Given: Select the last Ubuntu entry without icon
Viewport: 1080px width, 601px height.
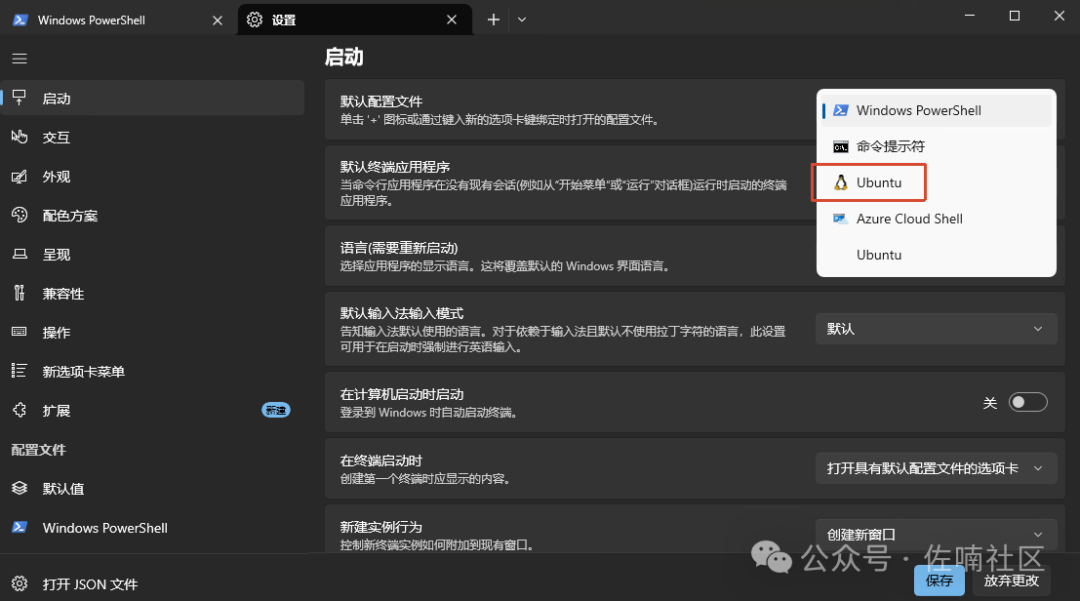Looking at the screenshot, I should 936,255.
